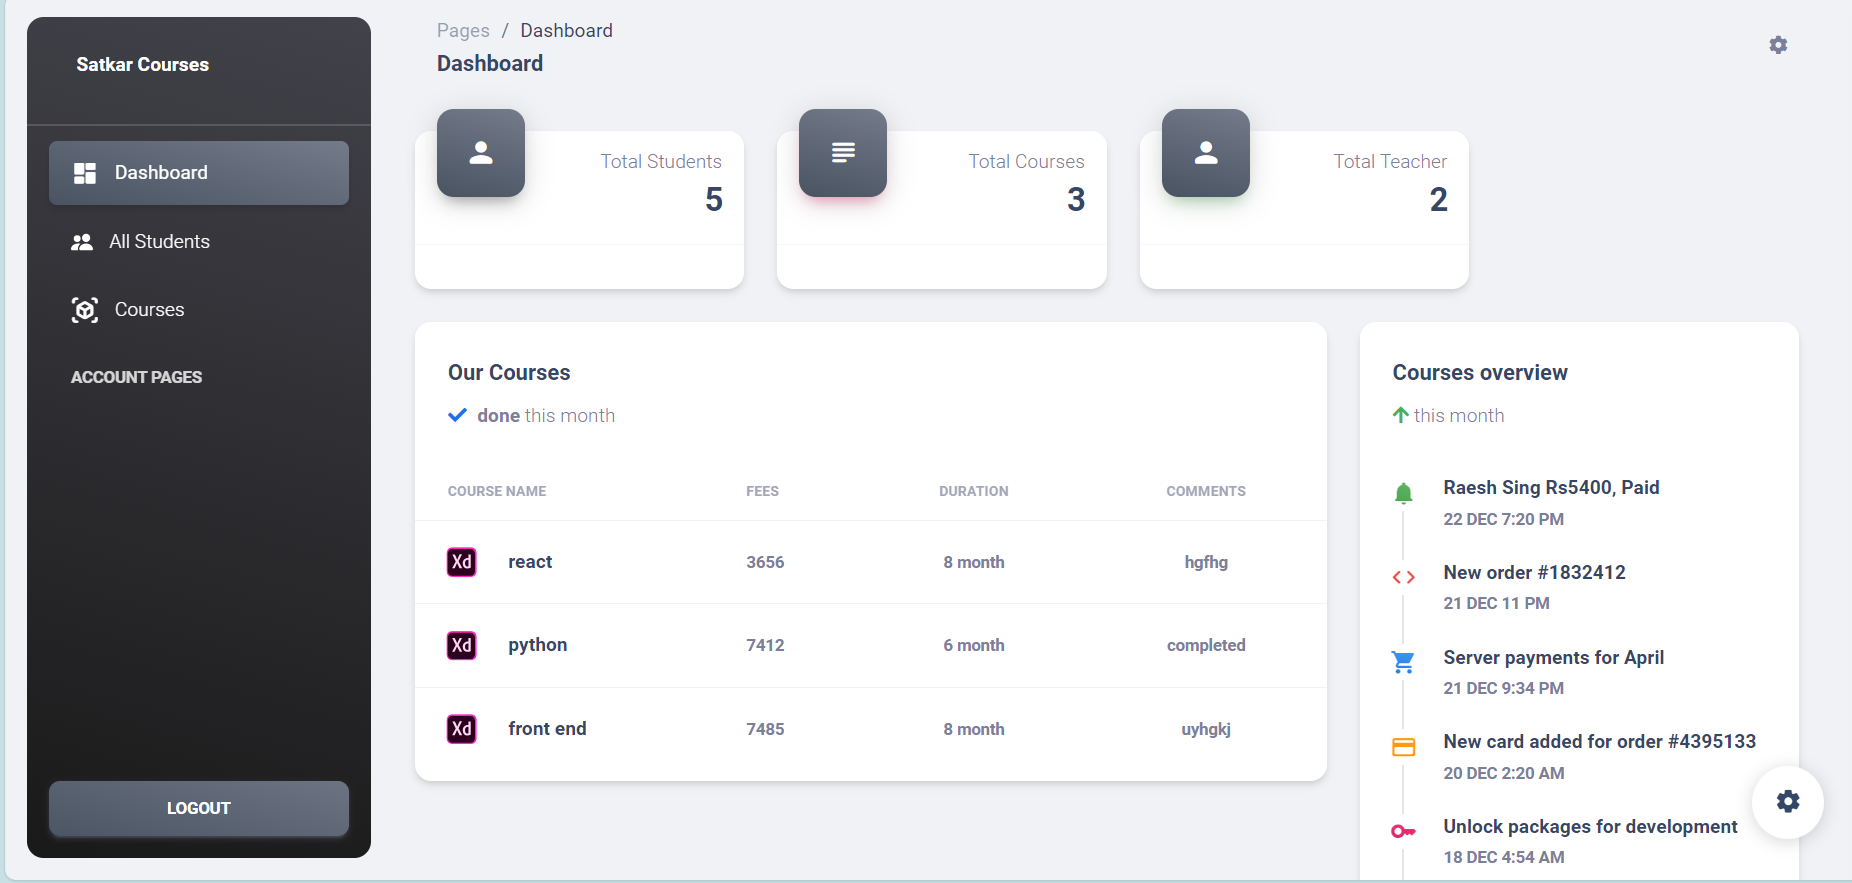The height and width of the screenshot is (883, 1852).
Task: Open Server payments for April entry
Action: coord(1553,658)
